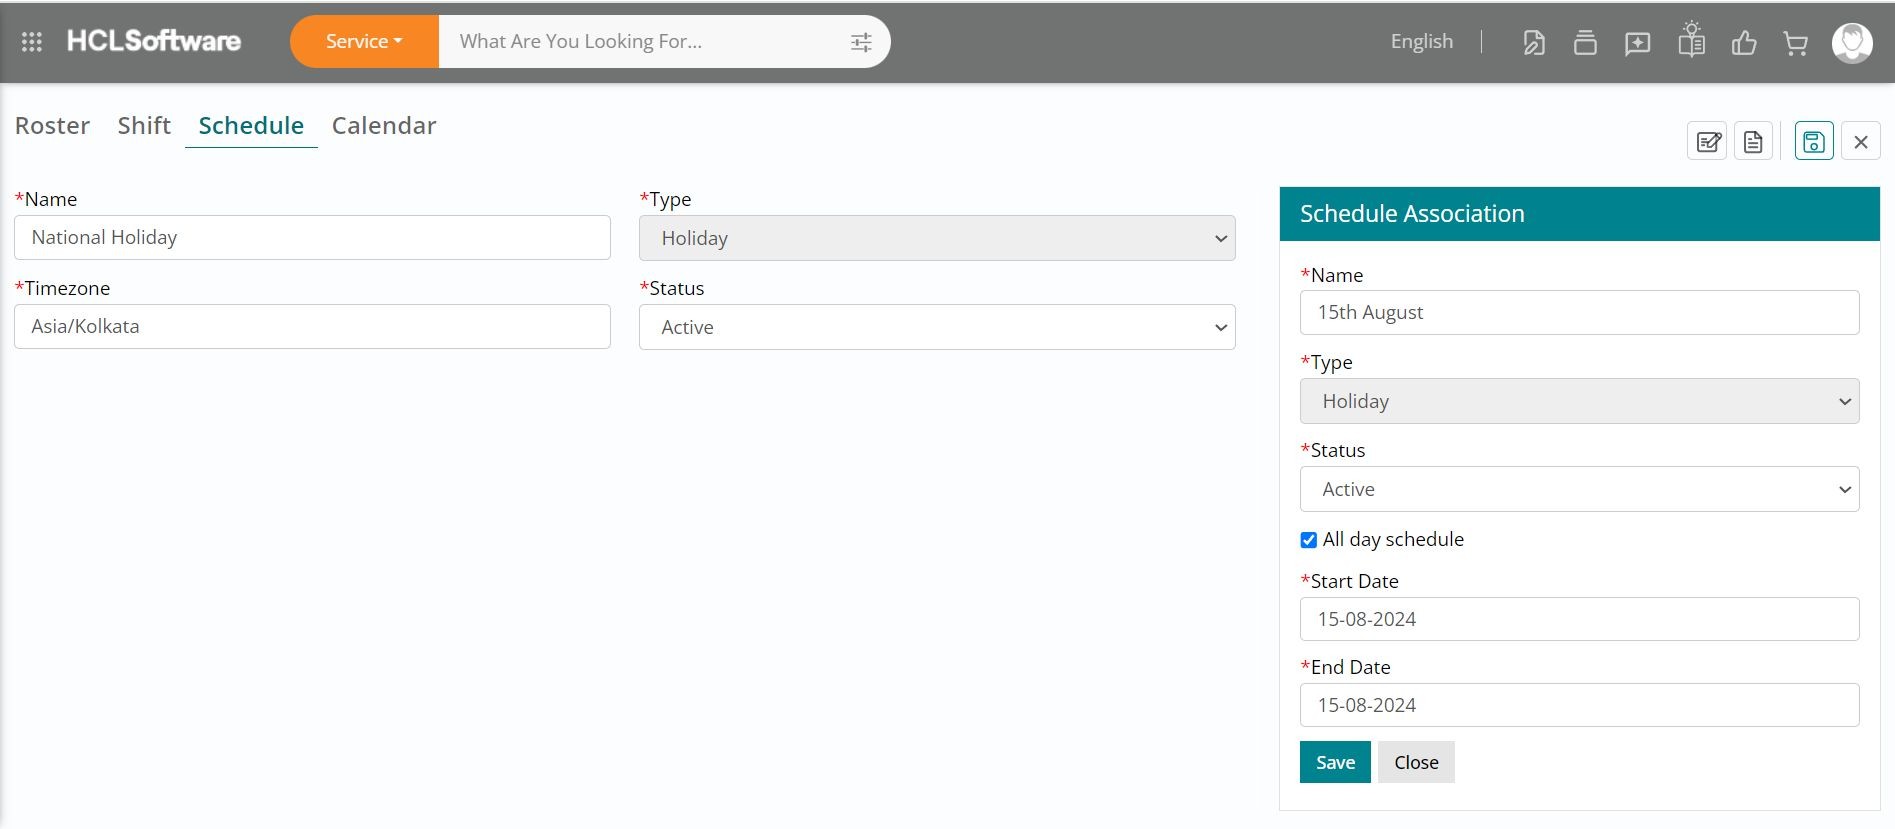1895x829 pixels.
Task: Click the floppy disk save icon
Action: pyautogui.click(x=1813, y=142)
